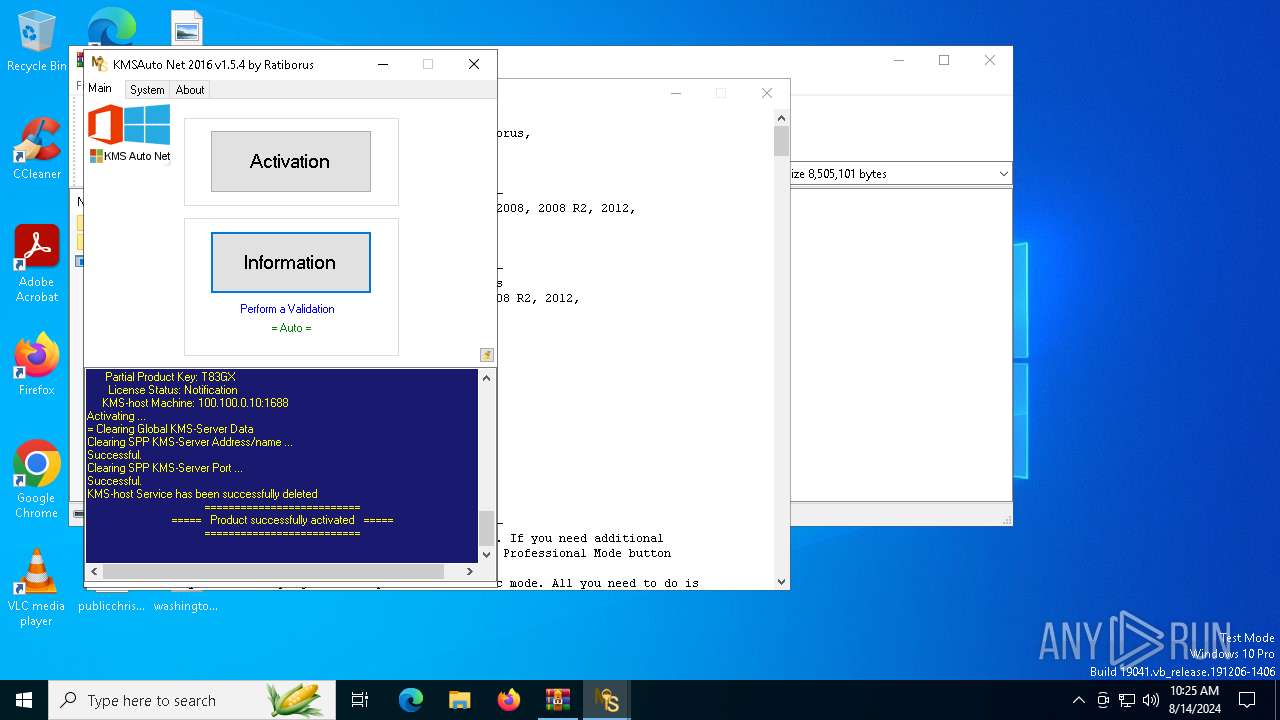The width and height of the screenshot is (1280, 720).
Task: Click the Windows logo in KMSAuto
Action: pyautogui.click(x=147, y=125)
